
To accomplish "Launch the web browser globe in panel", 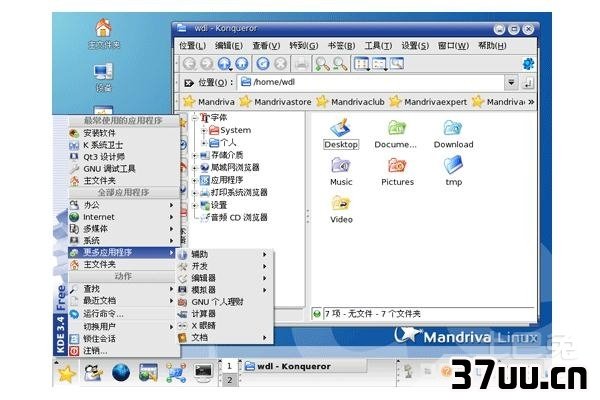I will [x=121, y=372].
